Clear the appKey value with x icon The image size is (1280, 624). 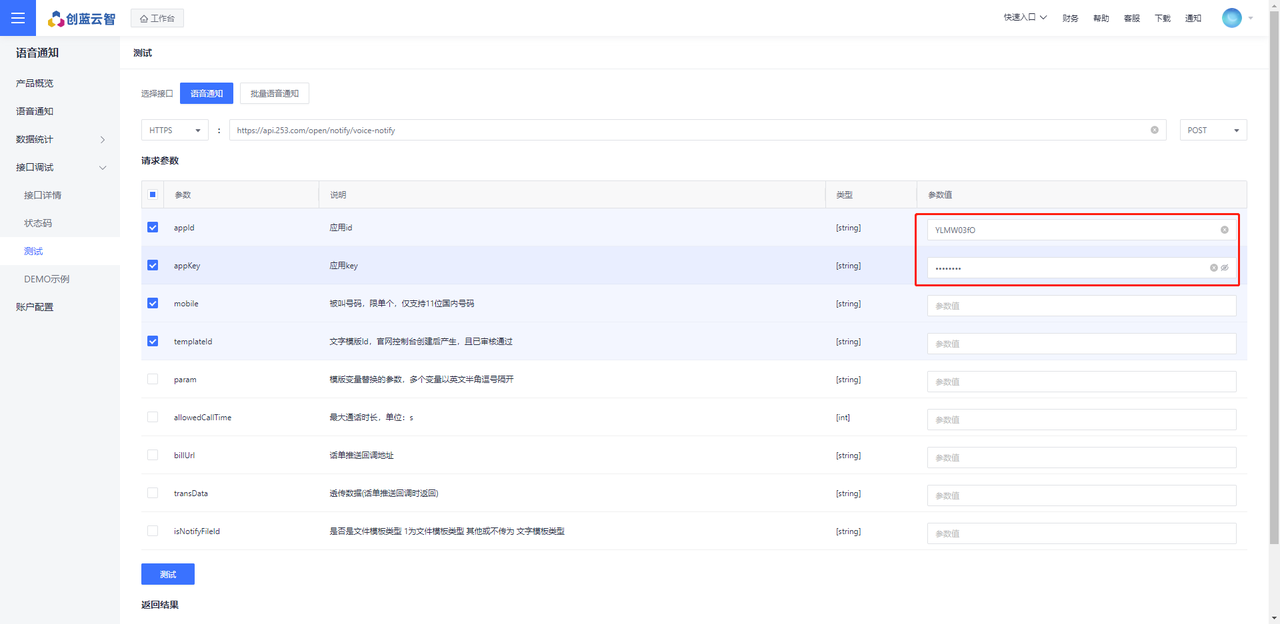pyautogui.click(x=1214, y=268)
